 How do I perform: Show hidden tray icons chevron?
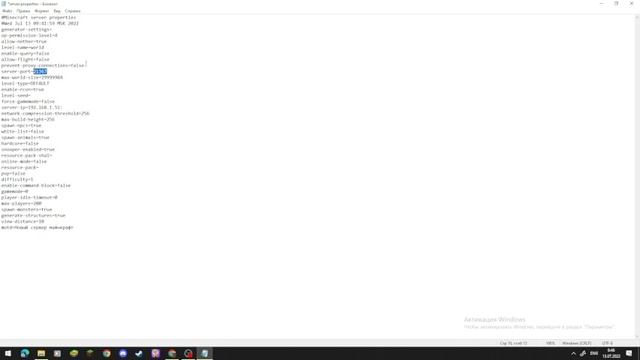[573, 353]
